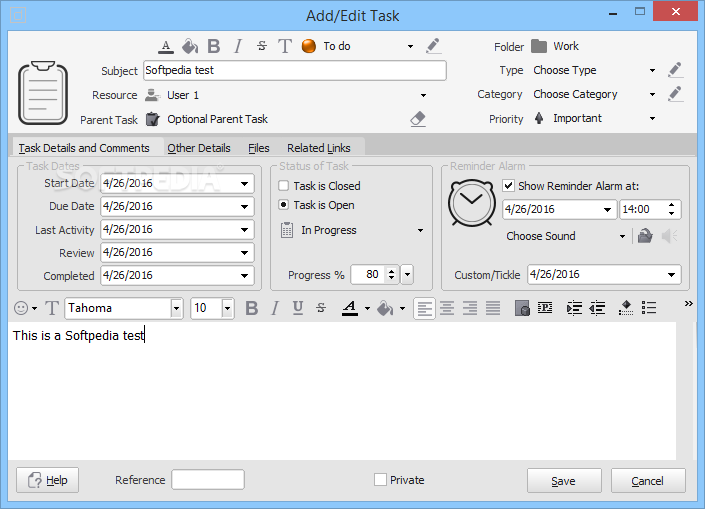
Task: Clear parent task with the eraser icon
Action: pyautogui.click(x=418, y=119)
